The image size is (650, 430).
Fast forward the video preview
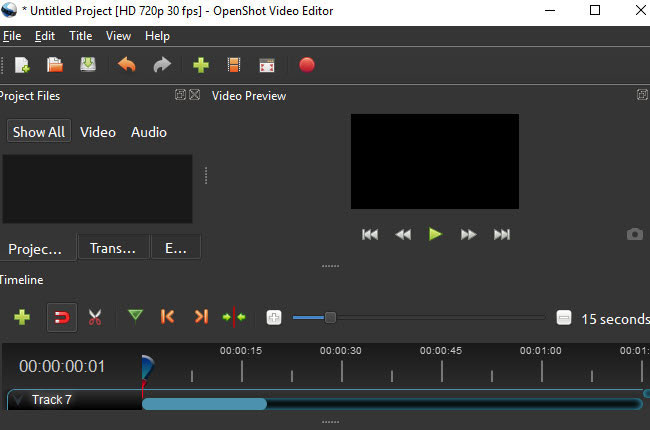click(468, 235)
